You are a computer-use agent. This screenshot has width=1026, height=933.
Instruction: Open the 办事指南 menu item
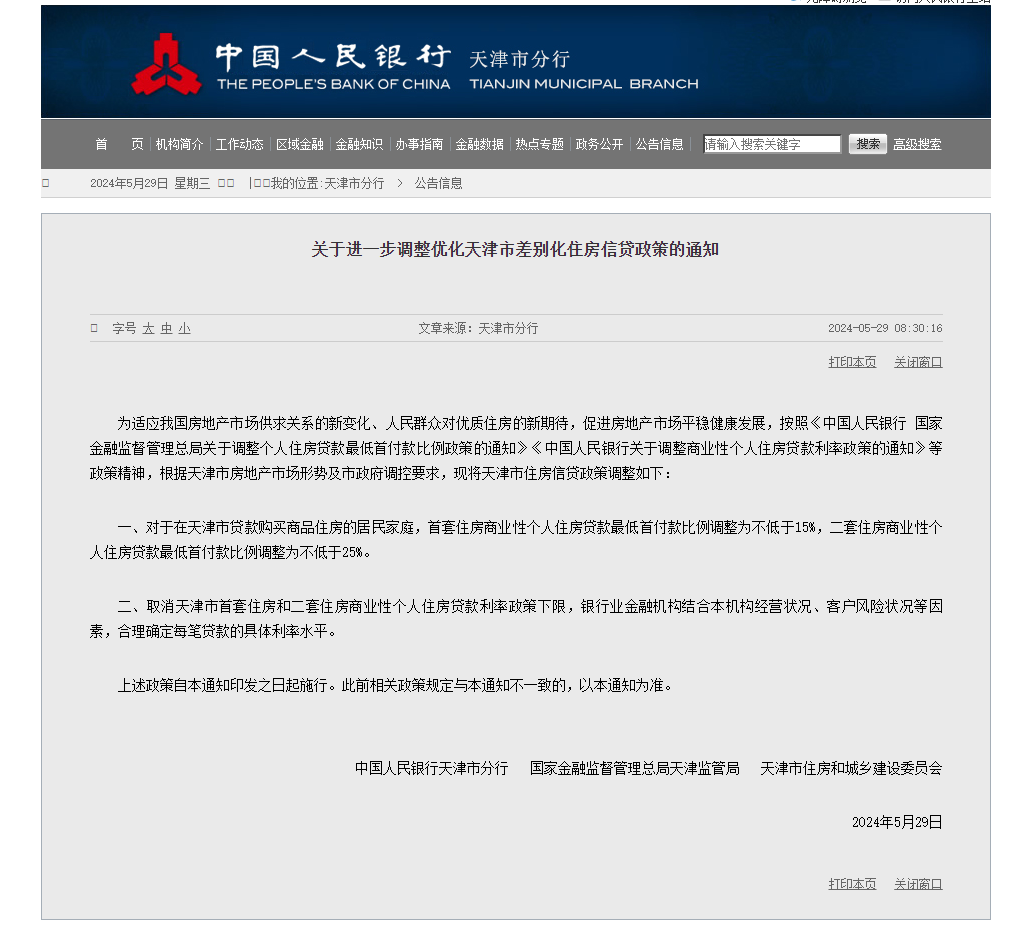(419, 144)
